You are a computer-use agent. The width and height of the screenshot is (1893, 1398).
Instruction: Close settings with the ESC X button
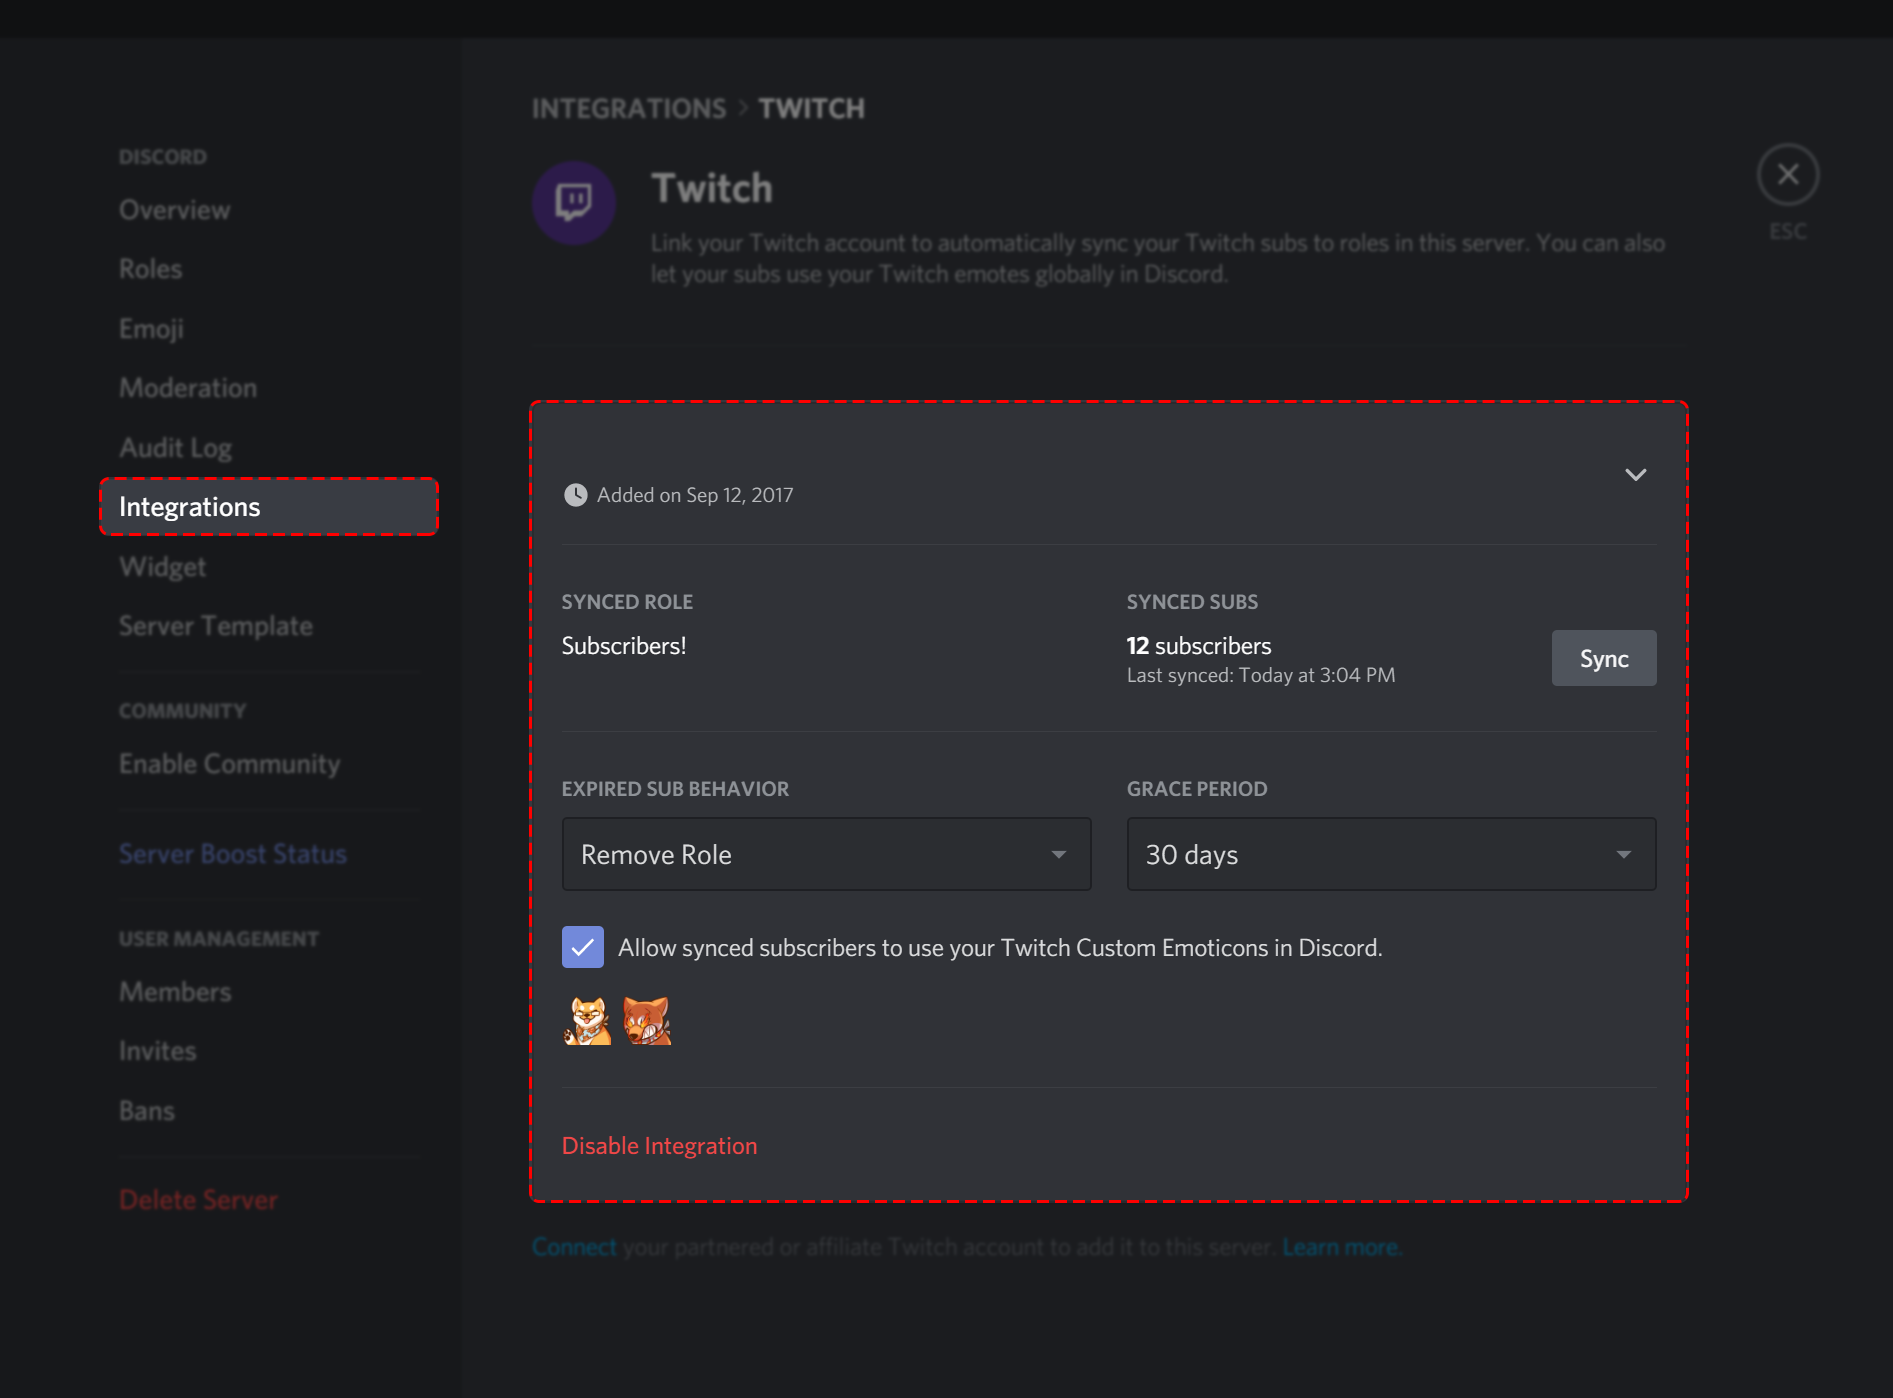tap(1788, 175)
